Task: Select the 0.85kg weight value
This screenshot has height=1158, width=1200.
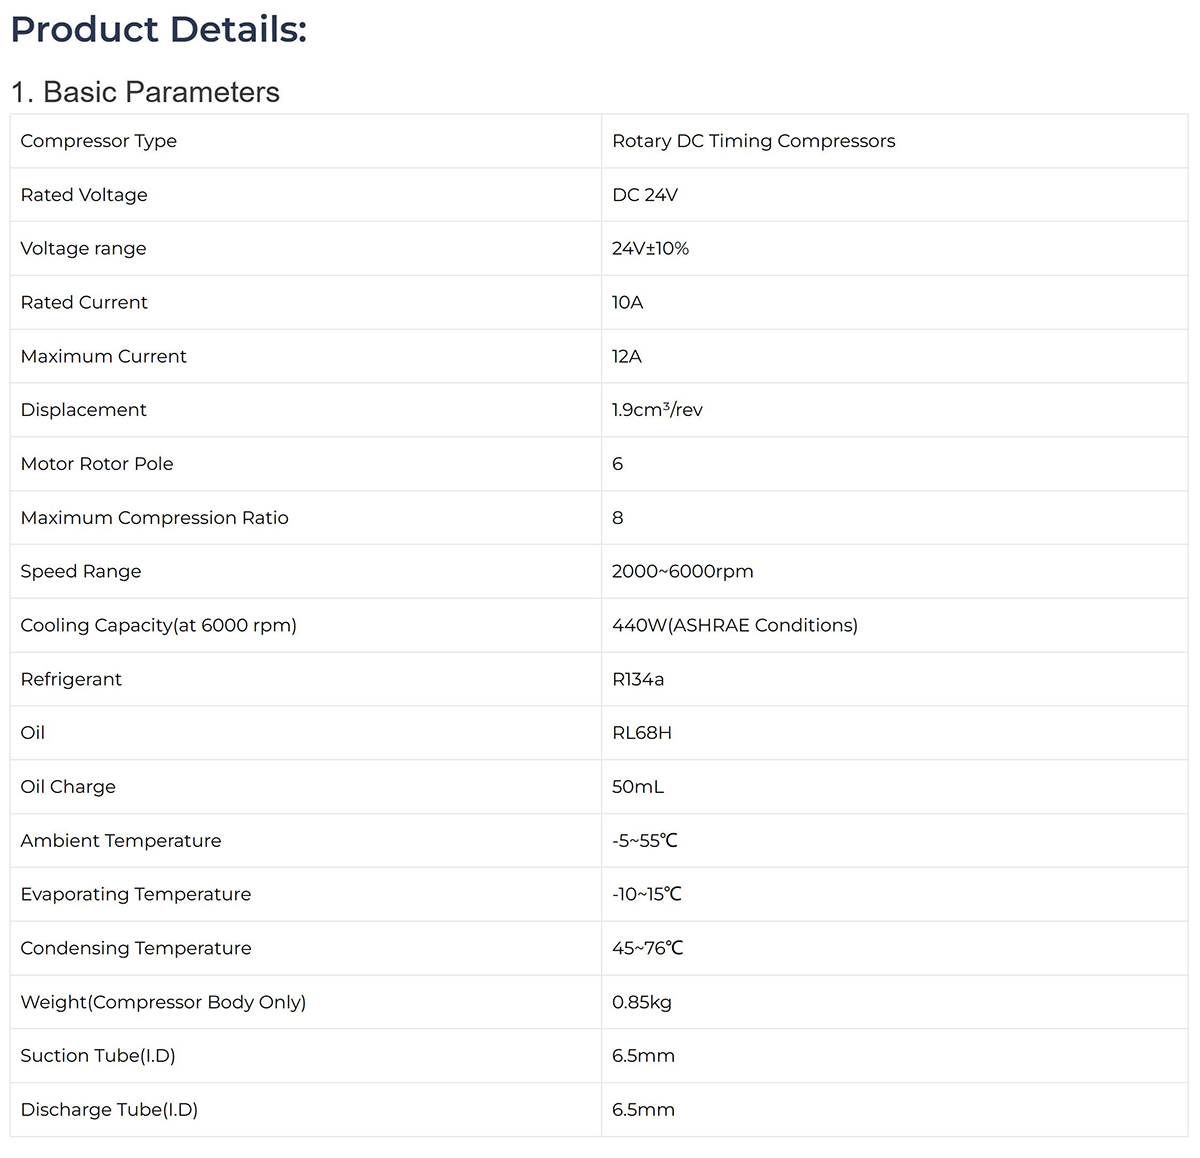Action: point(641,1002)
